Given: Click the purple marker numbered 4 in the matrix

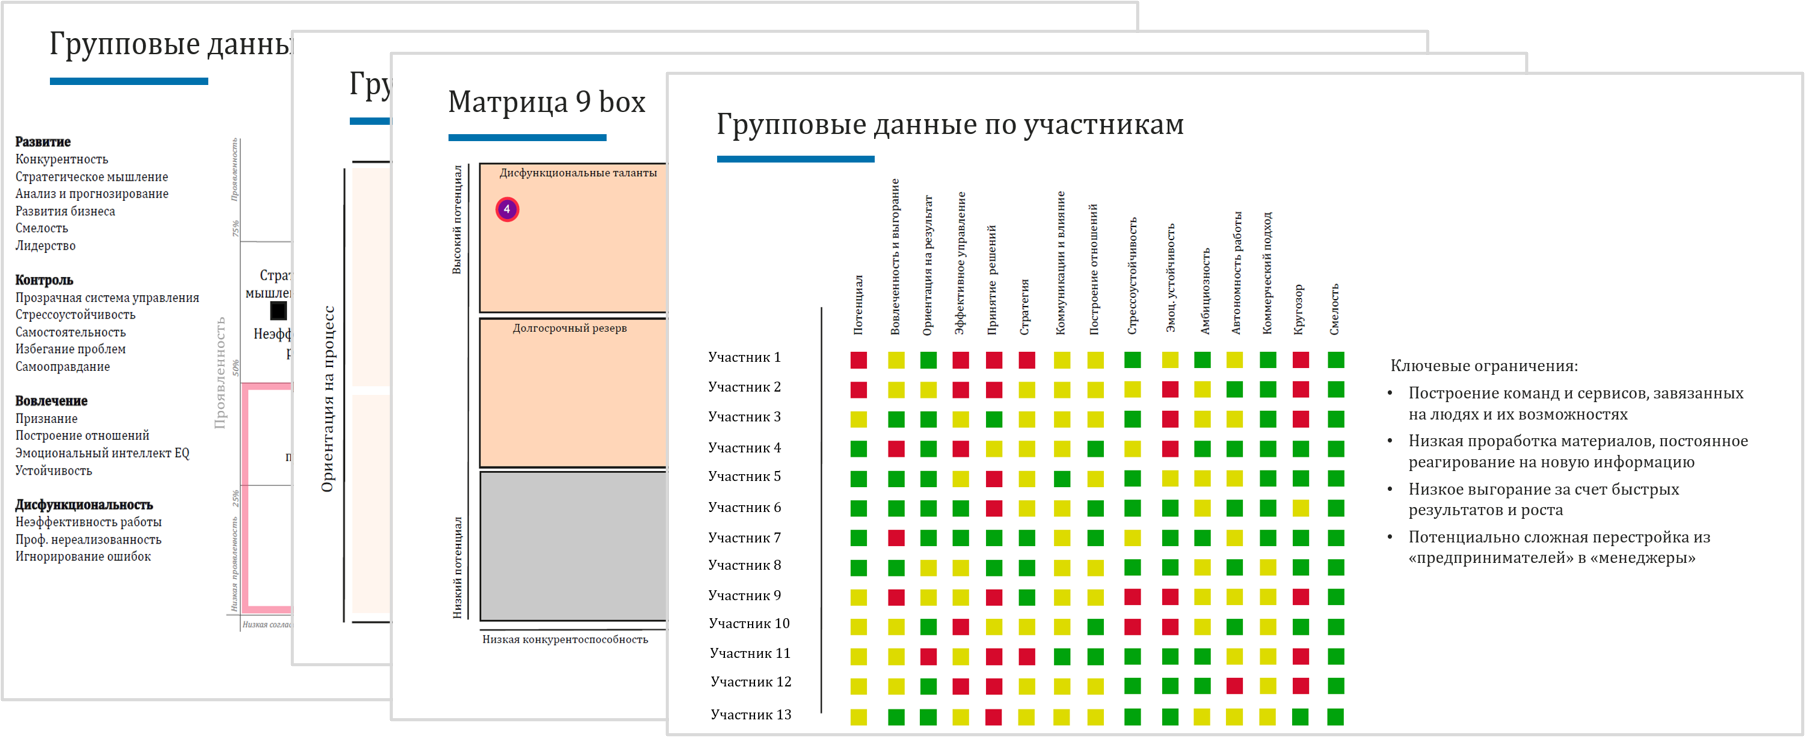Looking at the screenshot, I should [507, 209].
